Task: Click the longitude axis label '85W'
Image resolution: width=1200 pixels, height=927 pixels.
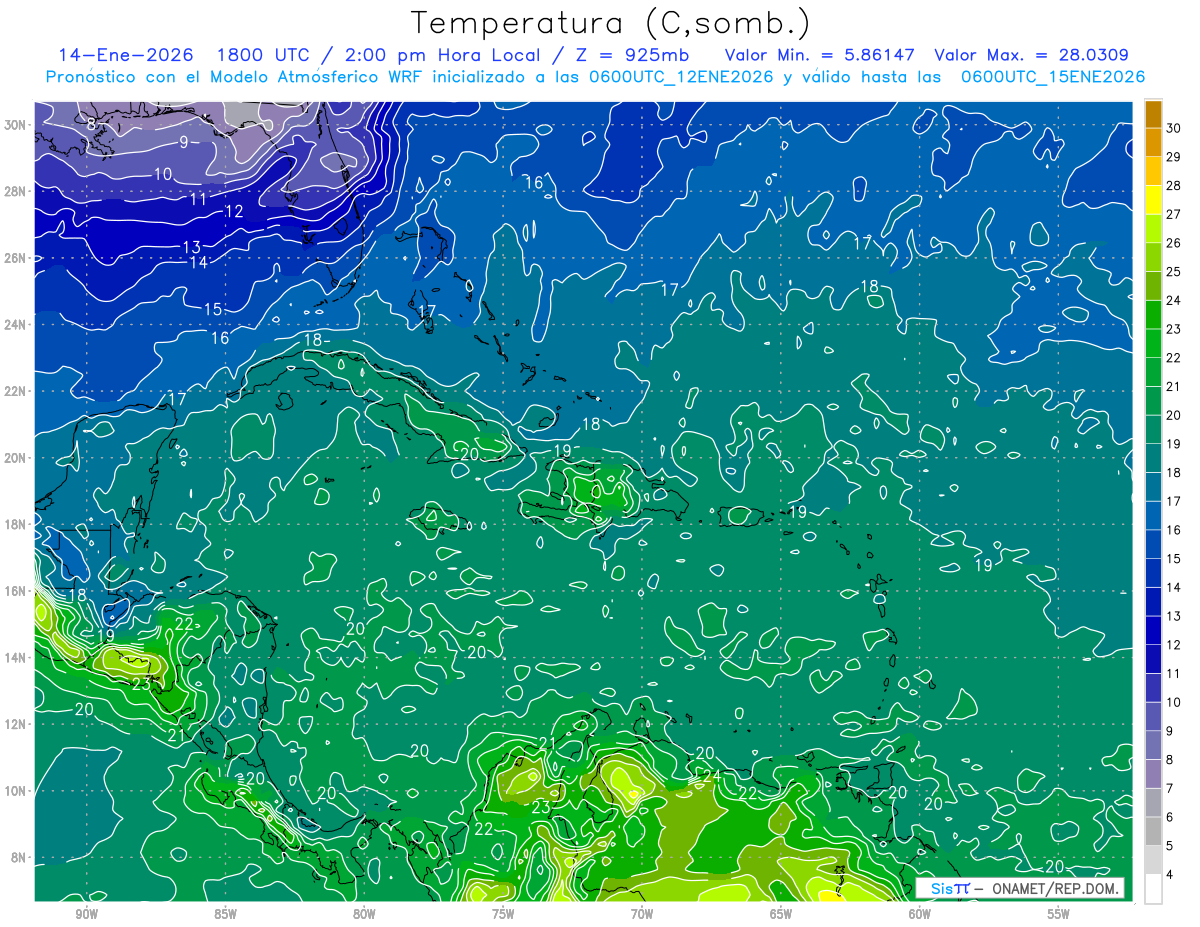Action: tap(225, 914)
